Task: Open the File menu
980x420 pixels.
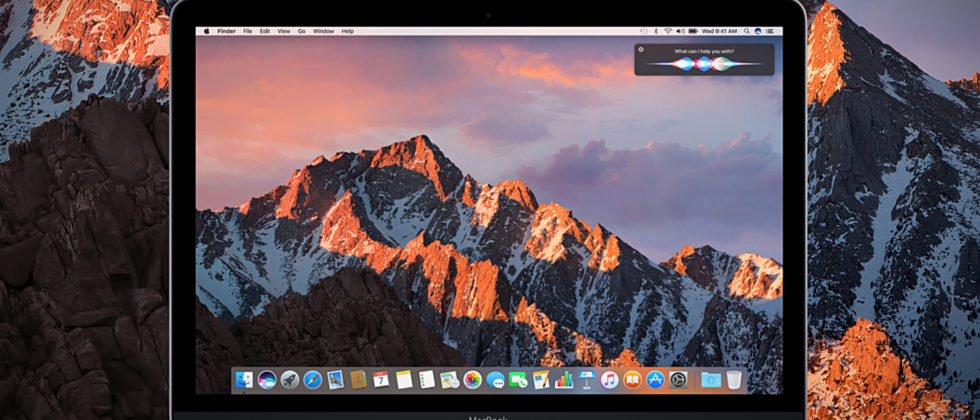Action: (247, 31)
